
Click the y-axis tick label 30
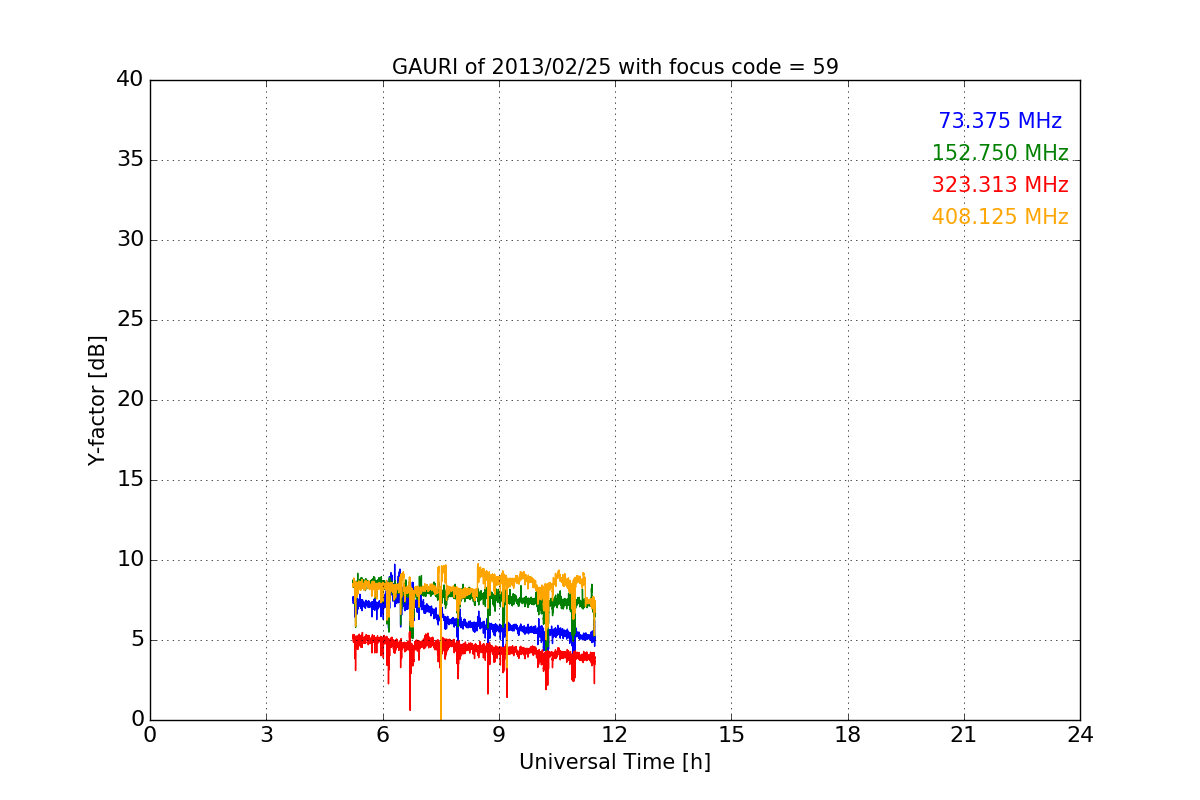pos(130,240)
